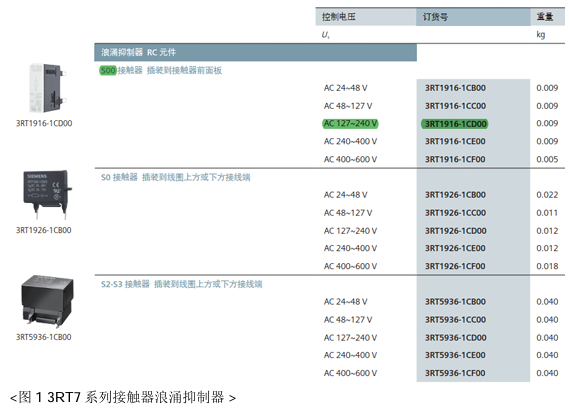Viewport: 572px width, 420px height.
Task: Click AC 127~240 V in the 3RT5936-1CD00 row
Action: (350, 338)
